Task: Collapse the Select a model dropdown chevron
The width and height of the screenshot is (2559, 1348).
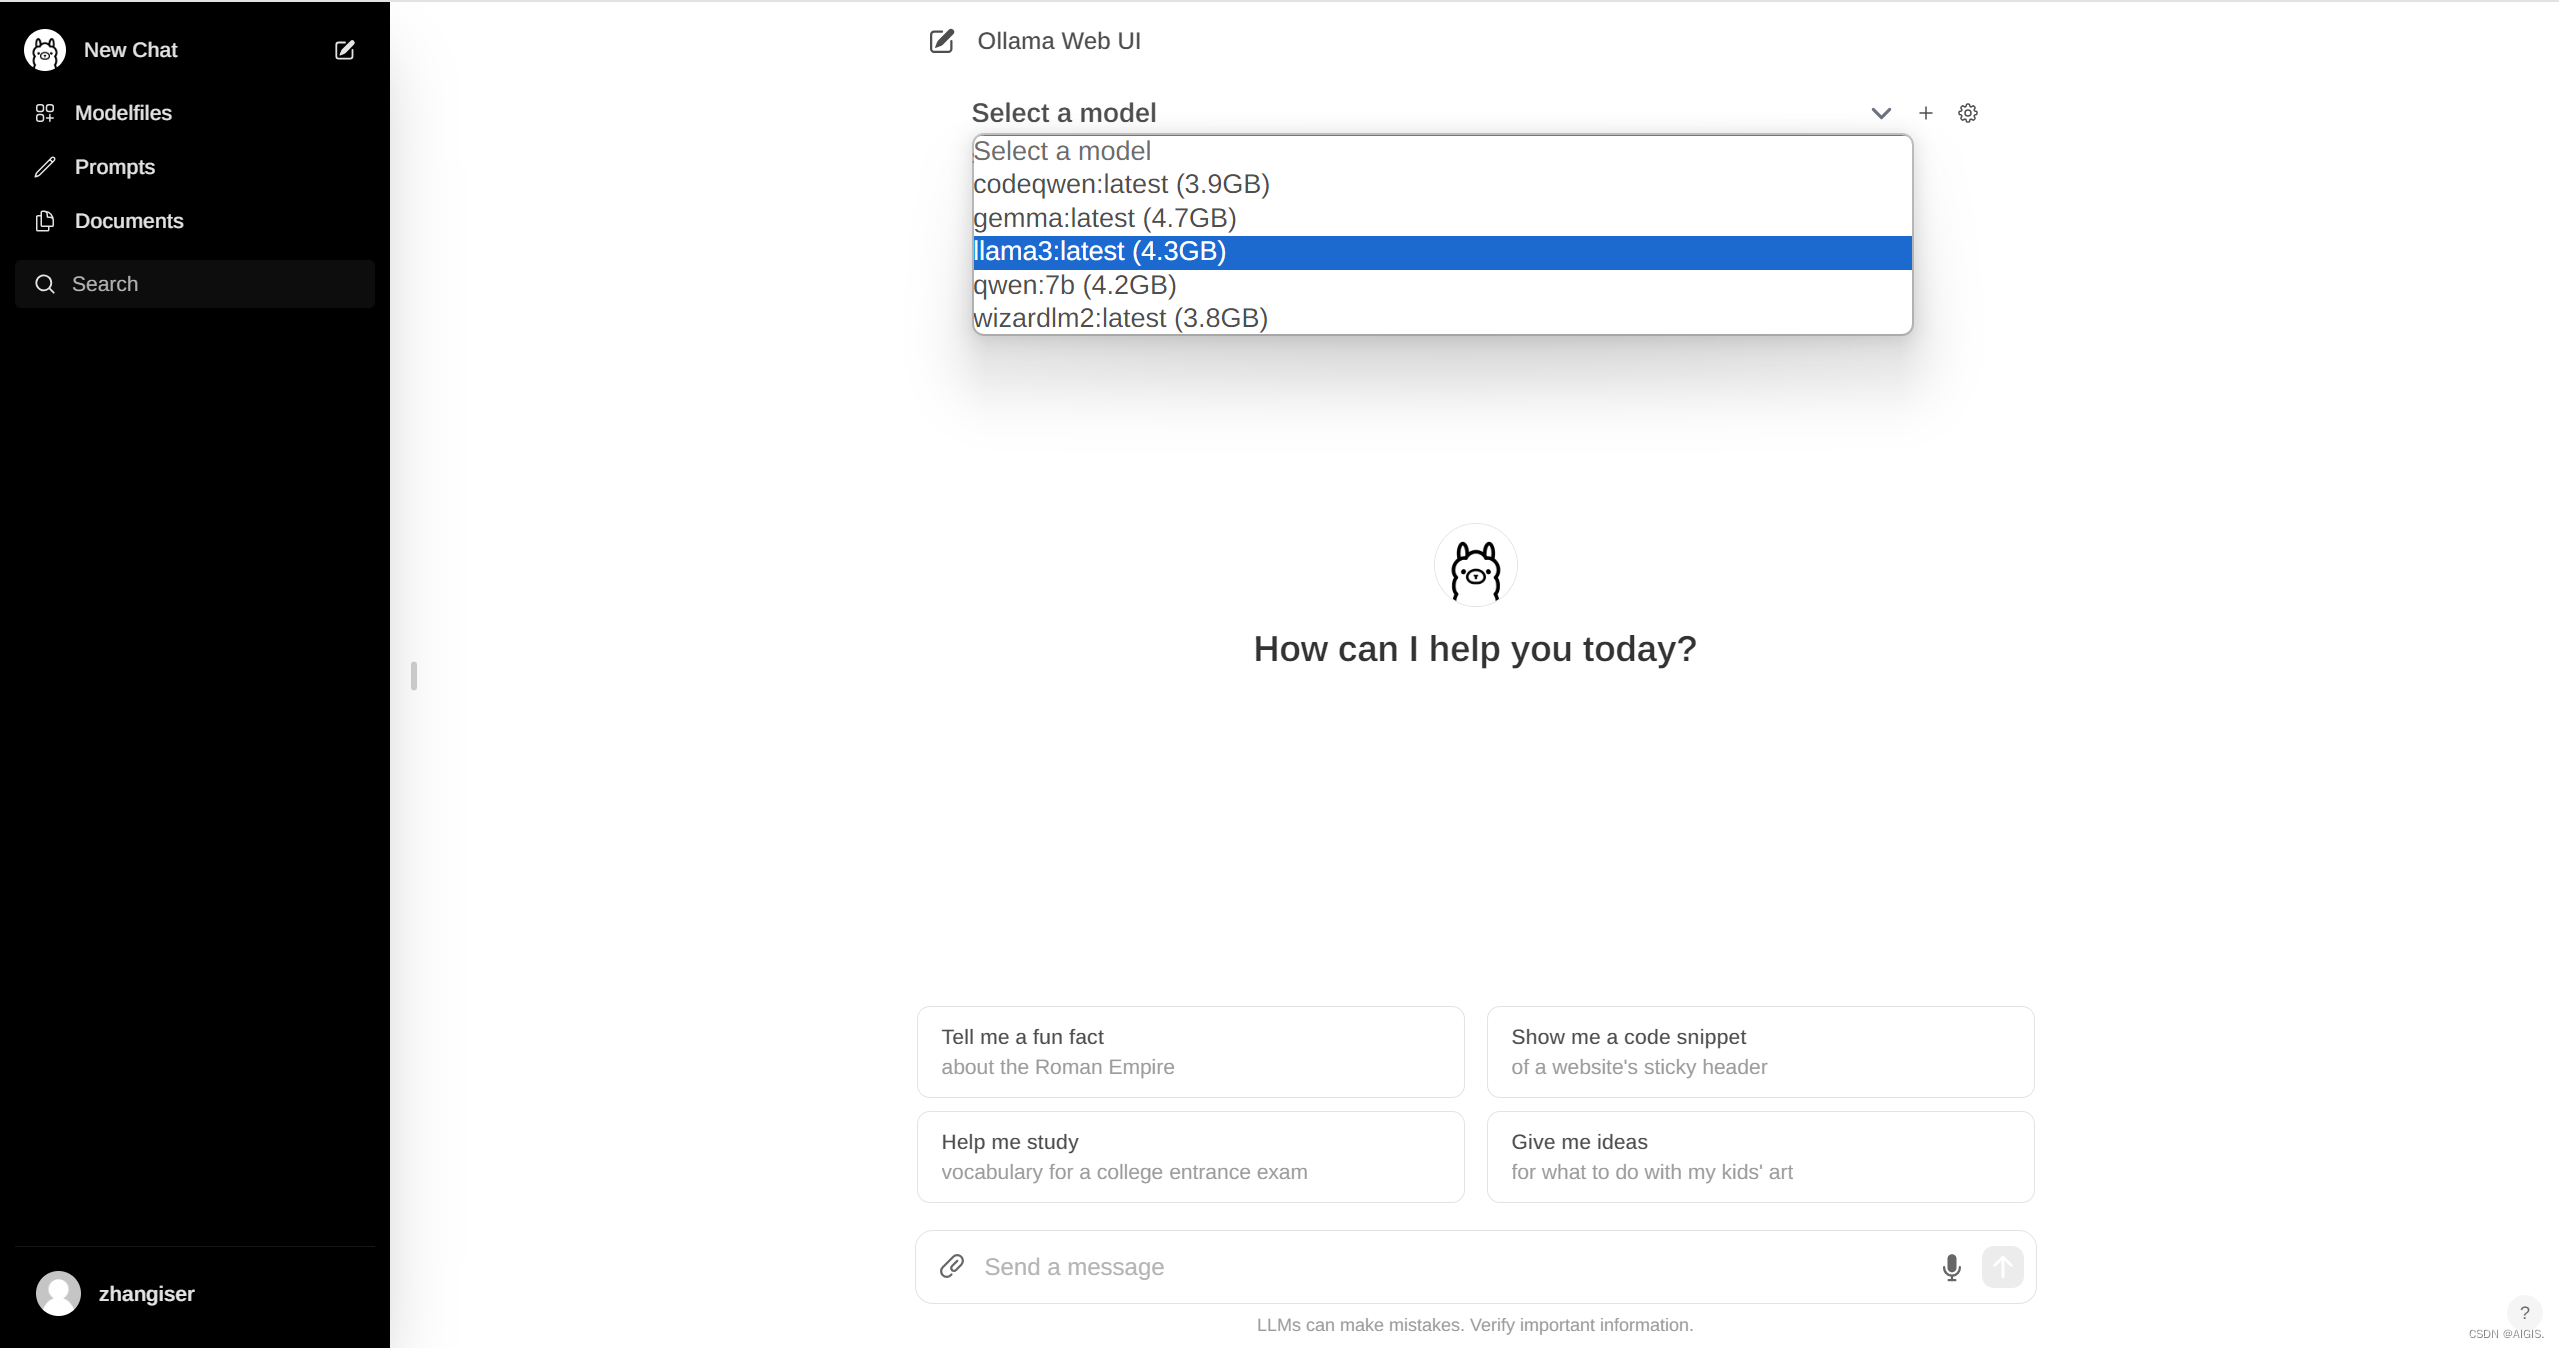Action: coord(1880,113)
